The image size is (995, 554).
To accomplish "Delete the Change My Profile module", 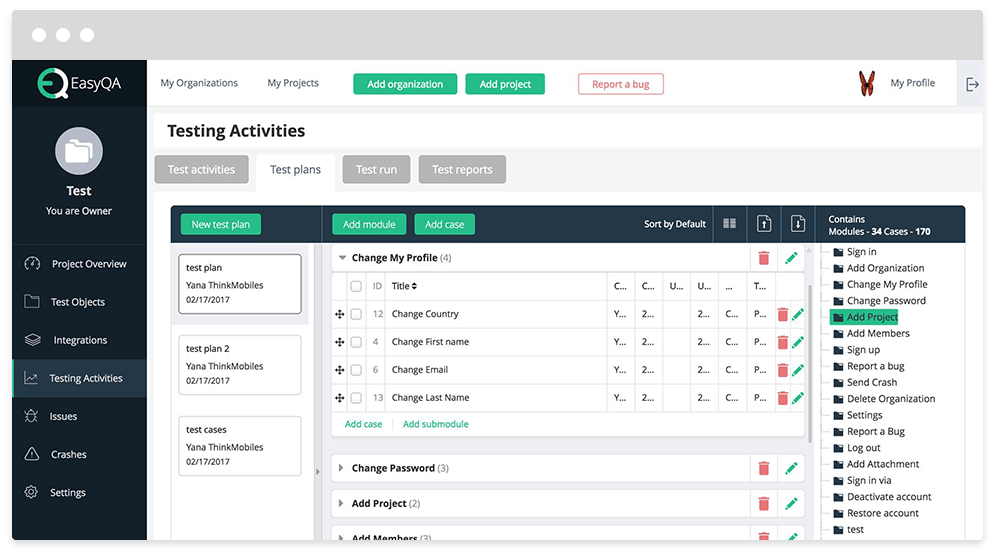I will 764,258.
